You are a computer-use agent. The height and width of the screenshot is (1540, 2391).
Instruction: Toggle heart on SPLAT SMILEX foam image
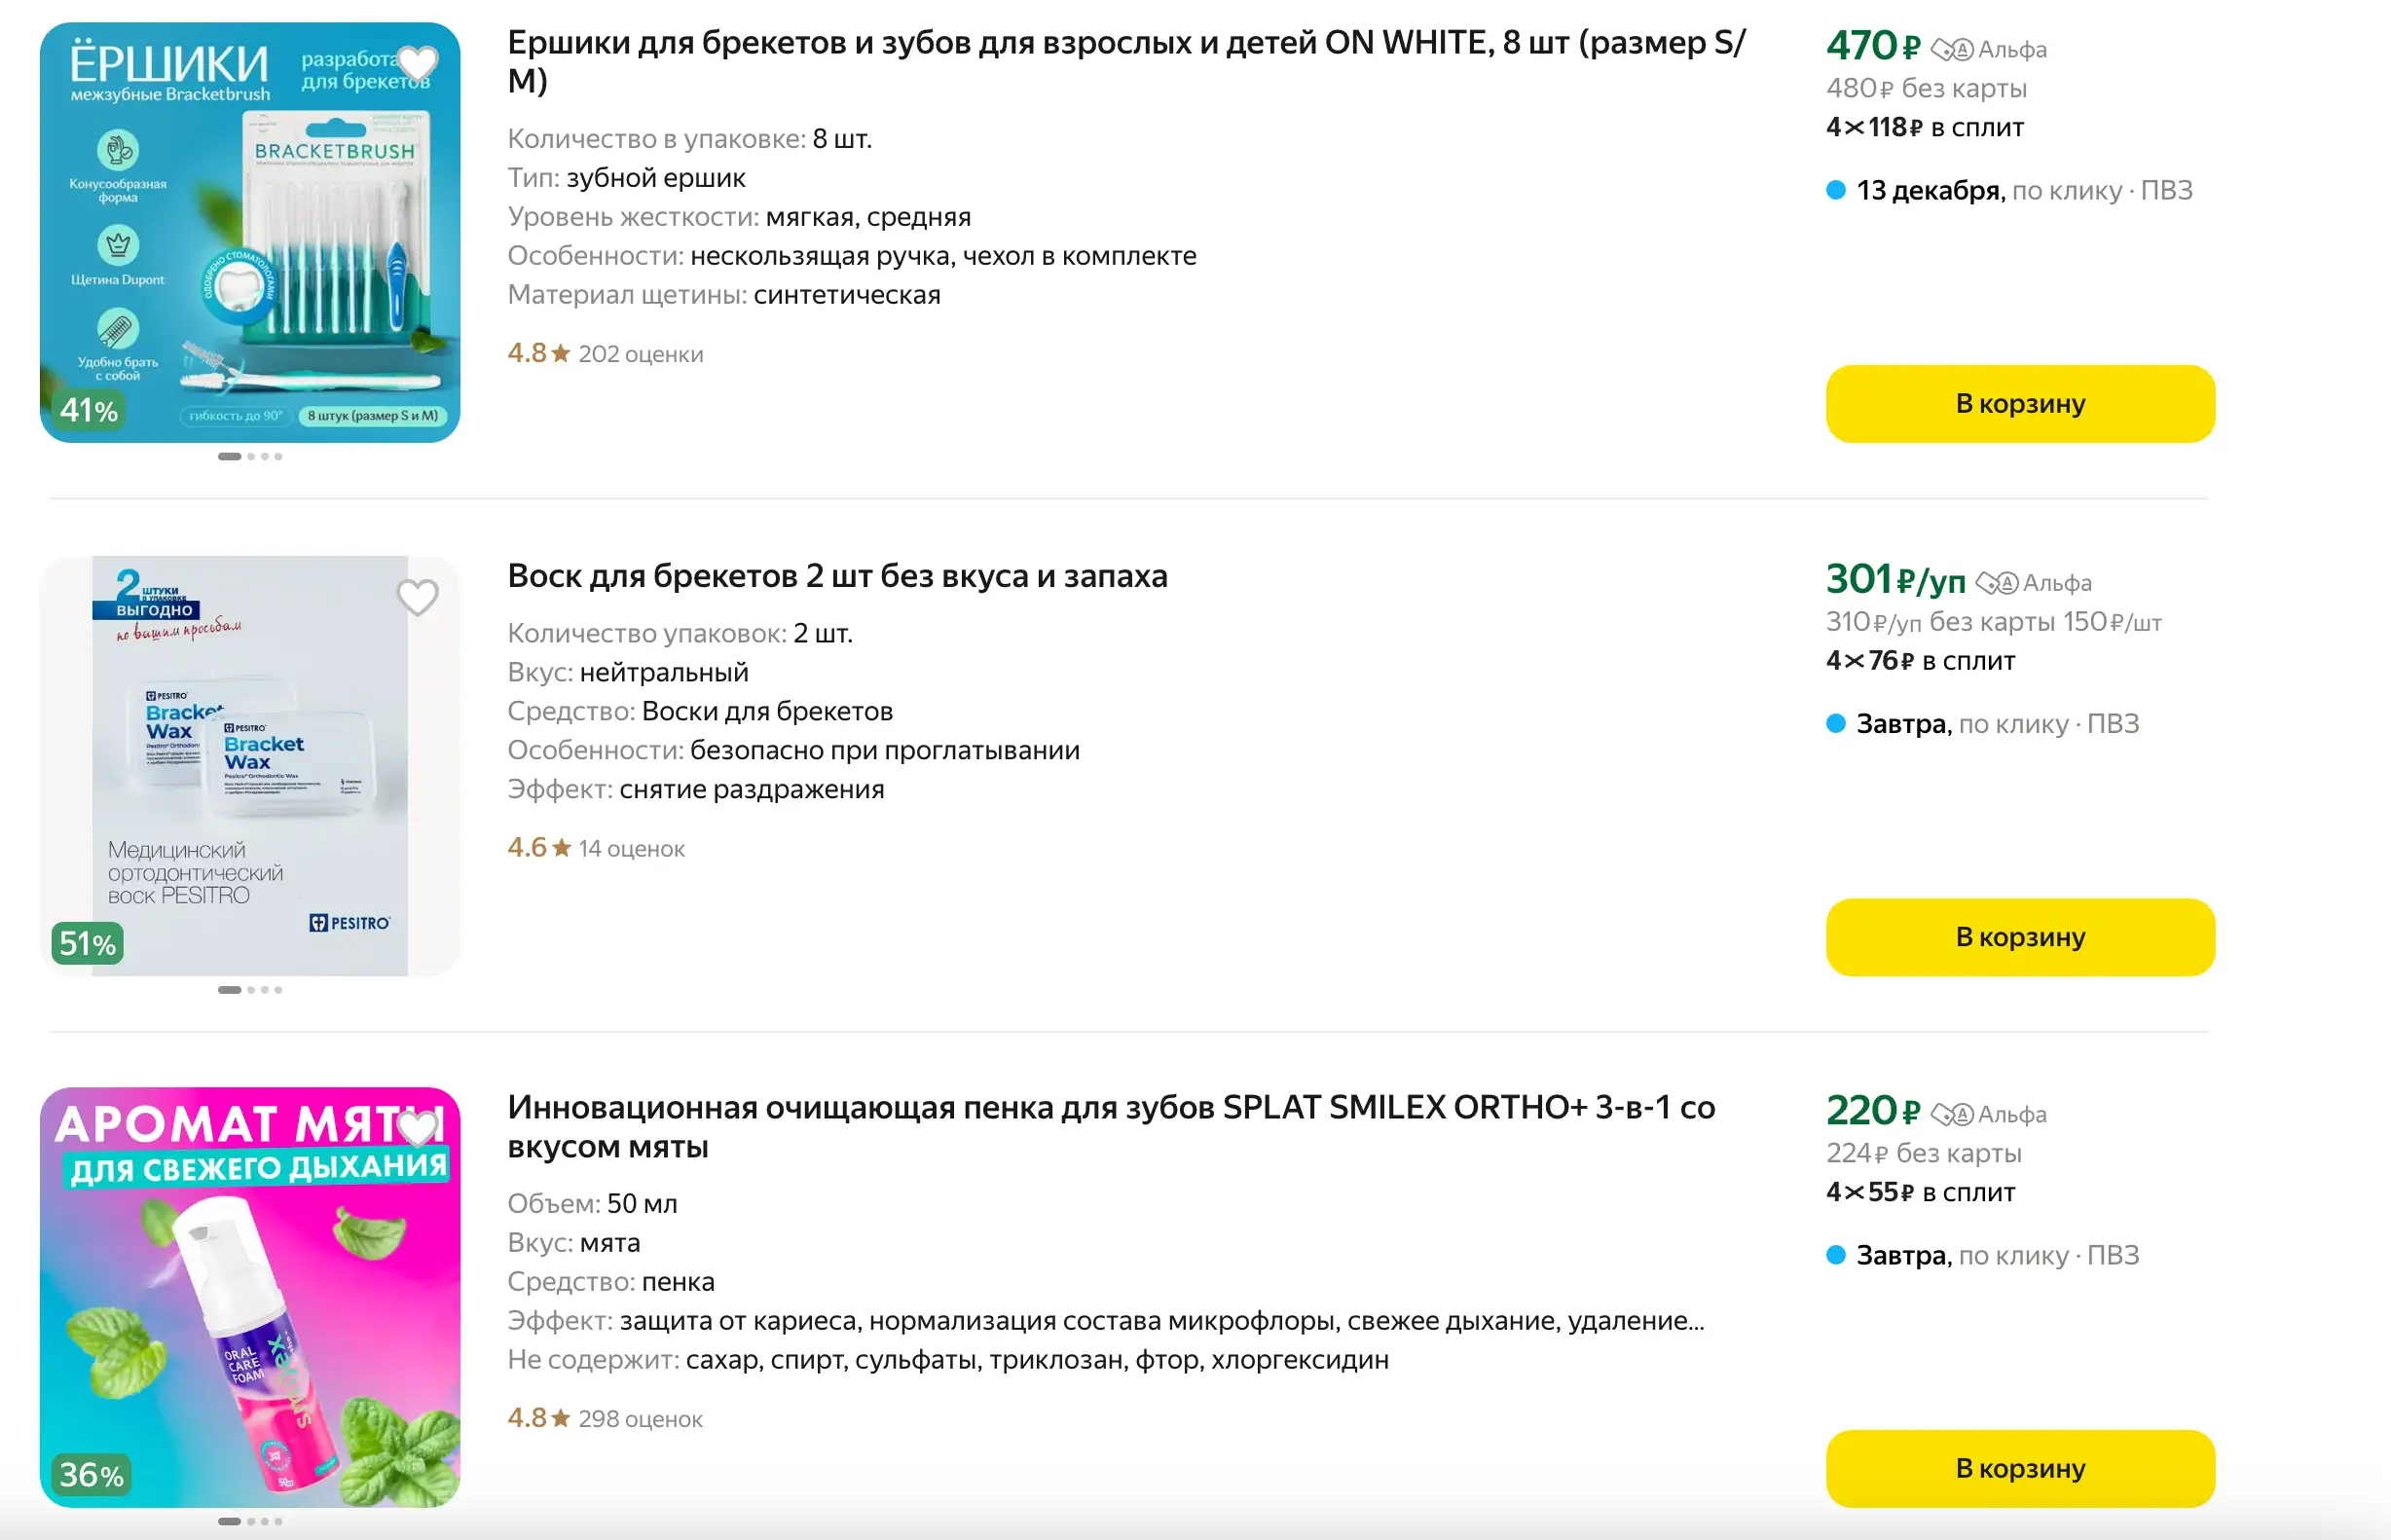tap(417, 1128)
